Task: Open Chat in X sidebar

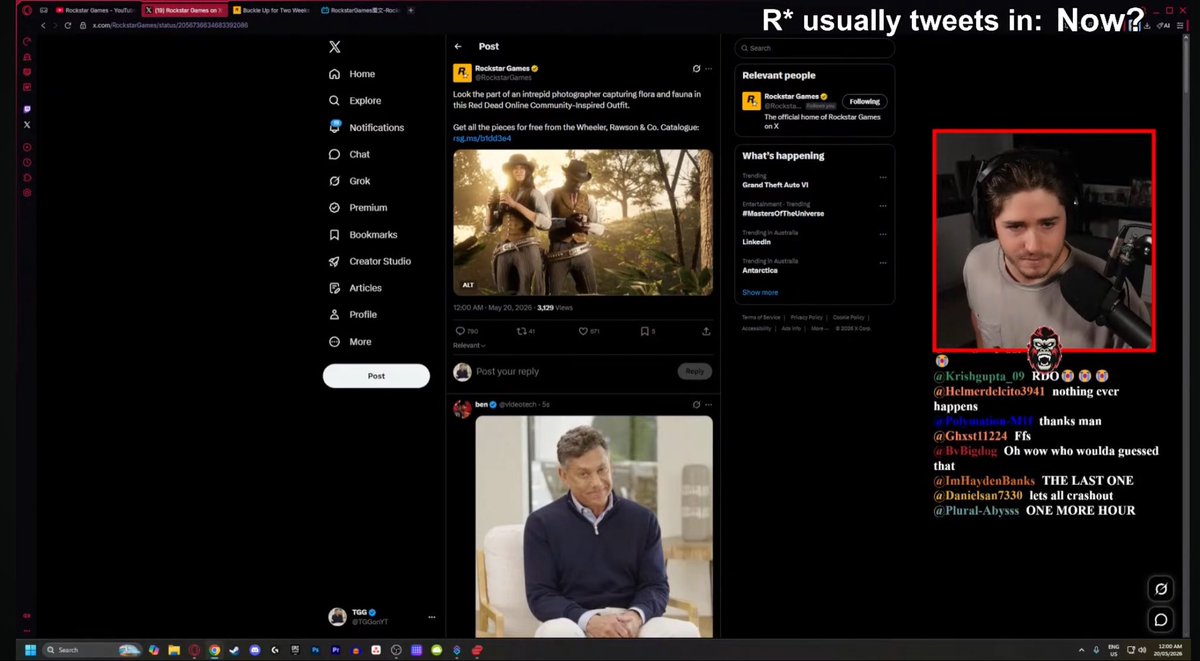Action: [349, 155]
